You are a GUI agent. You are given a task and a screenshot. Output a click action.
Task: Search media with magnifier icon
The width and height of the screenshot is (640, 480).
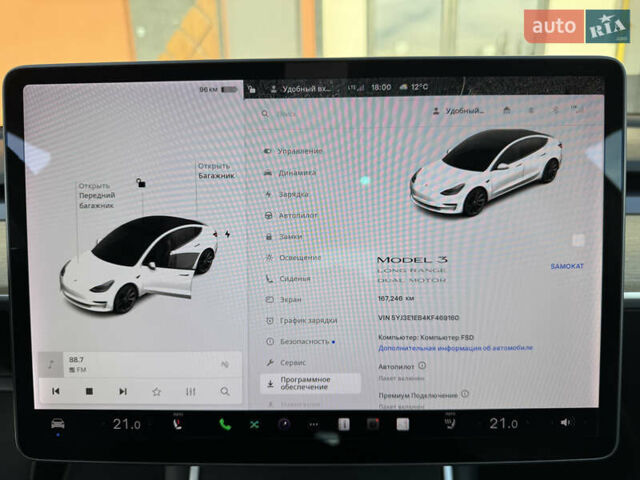pyautogui.click(x=224, y=391)
